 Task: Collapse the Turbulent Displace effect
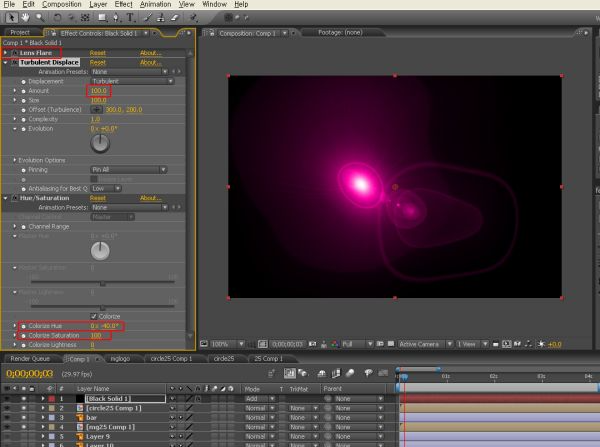(x=5, y=62)
